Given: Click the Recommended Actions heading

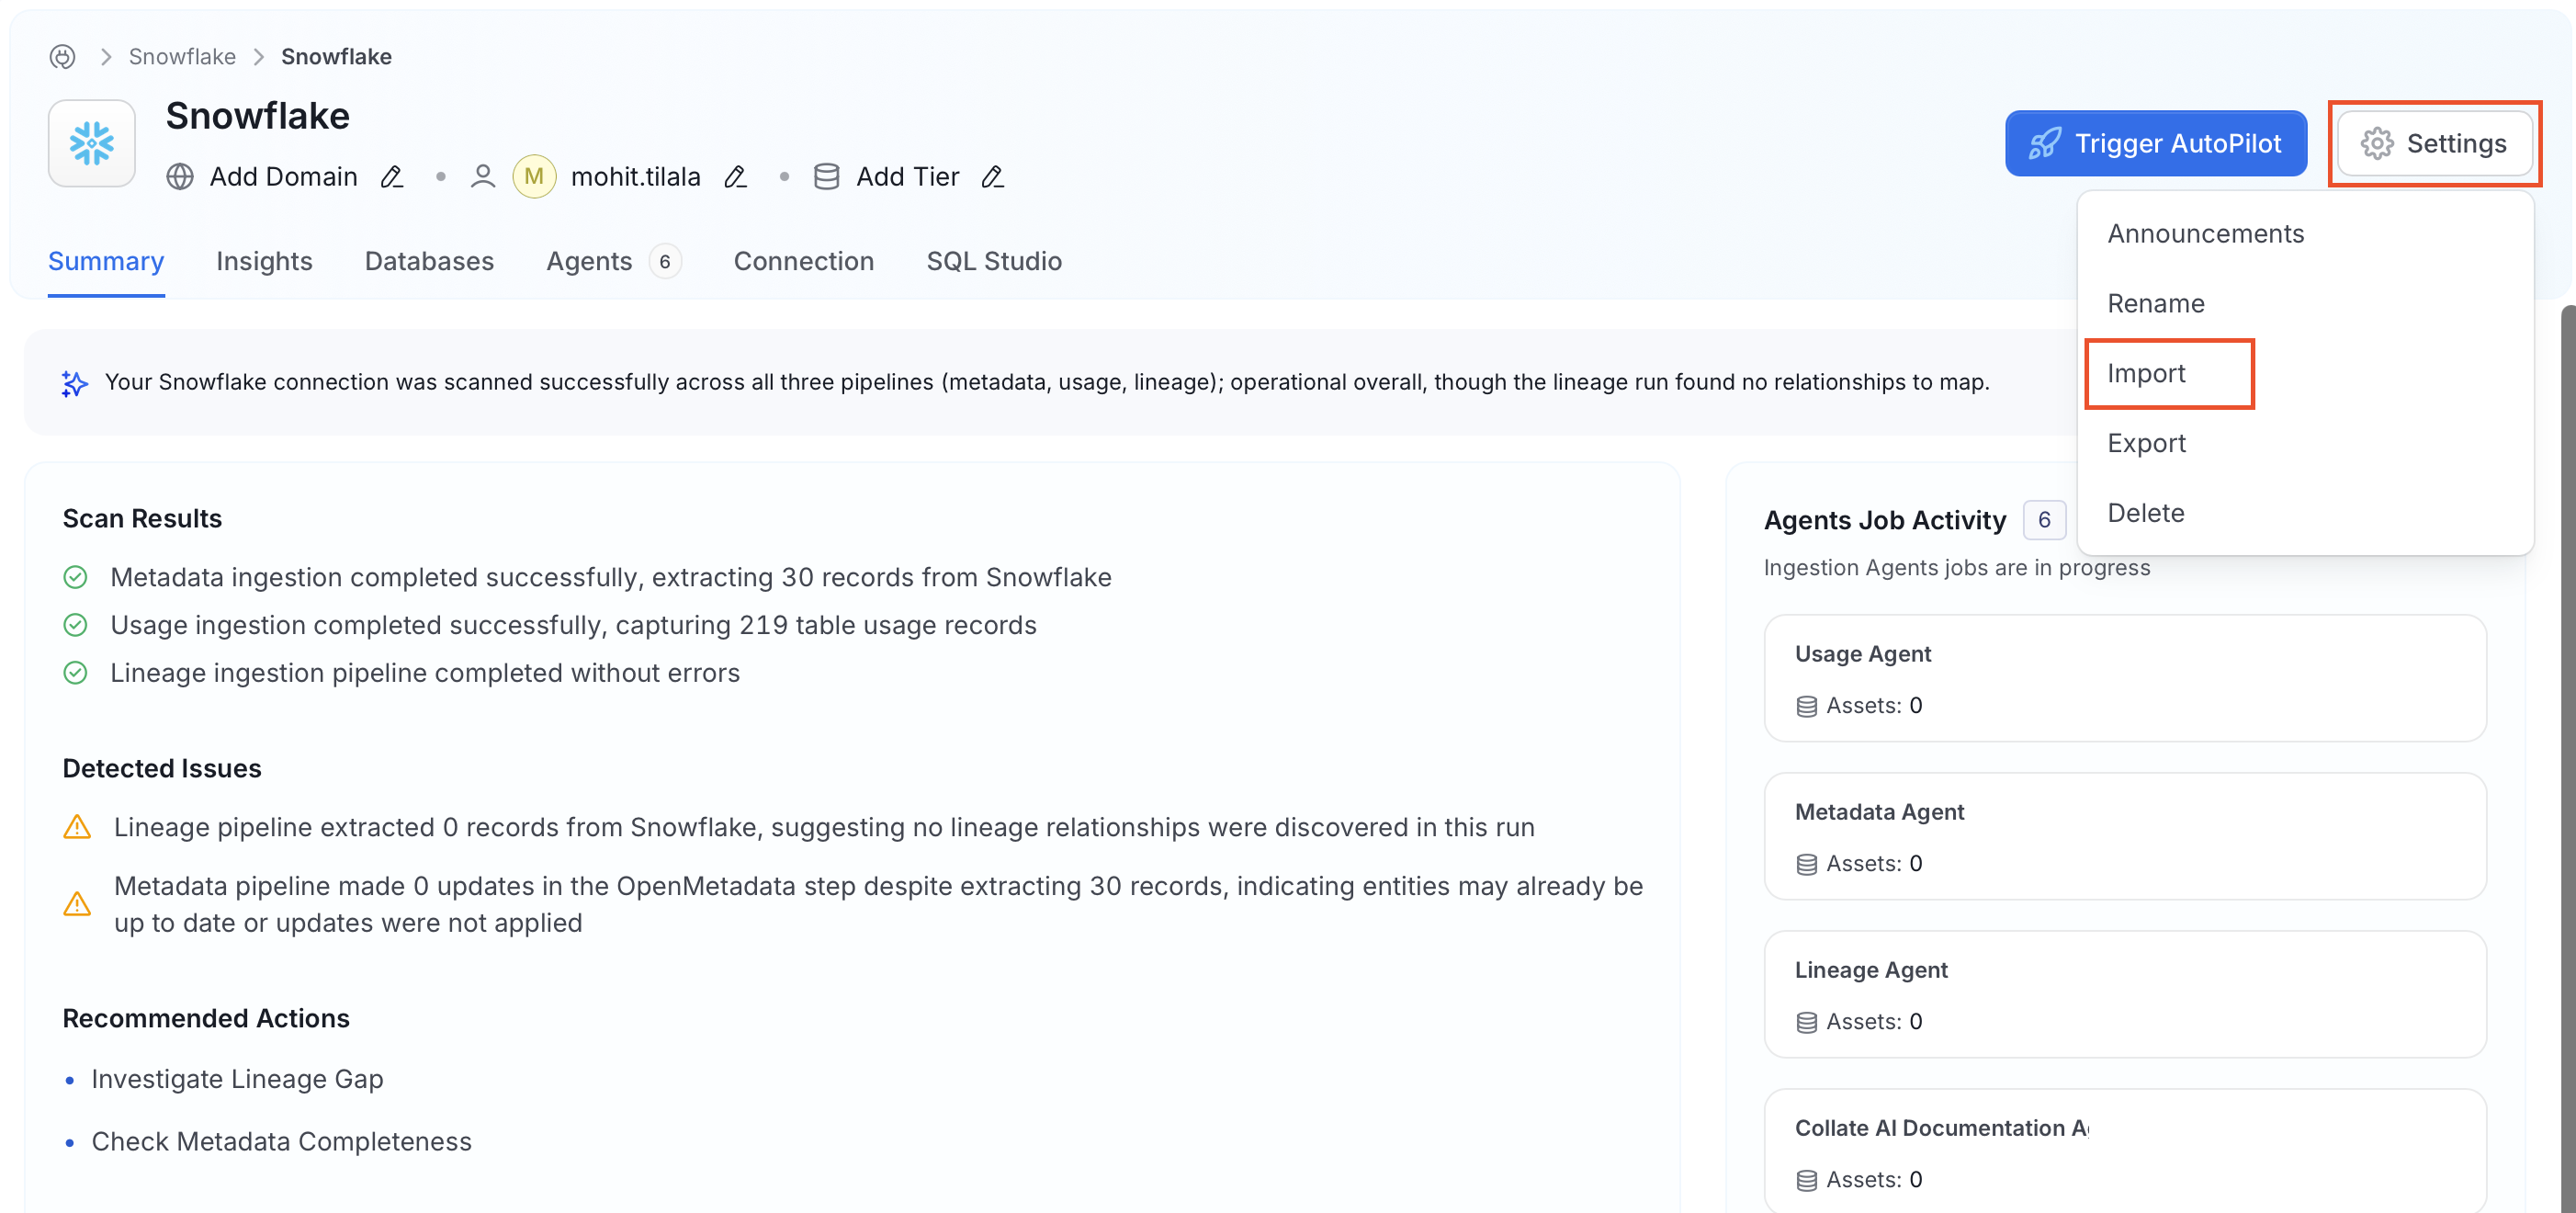Looking at the screenshot, I should (x=206, y=1018).
